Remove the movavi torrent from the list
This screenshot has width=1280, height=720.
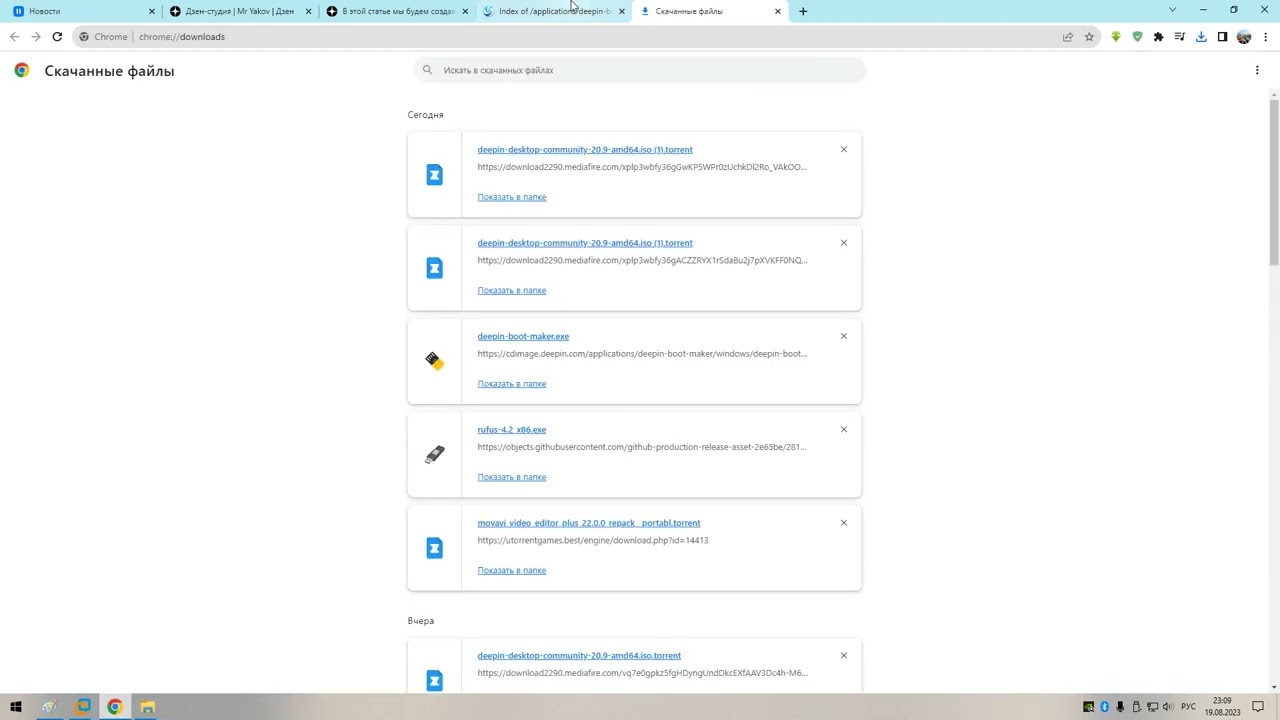(843, 523)
